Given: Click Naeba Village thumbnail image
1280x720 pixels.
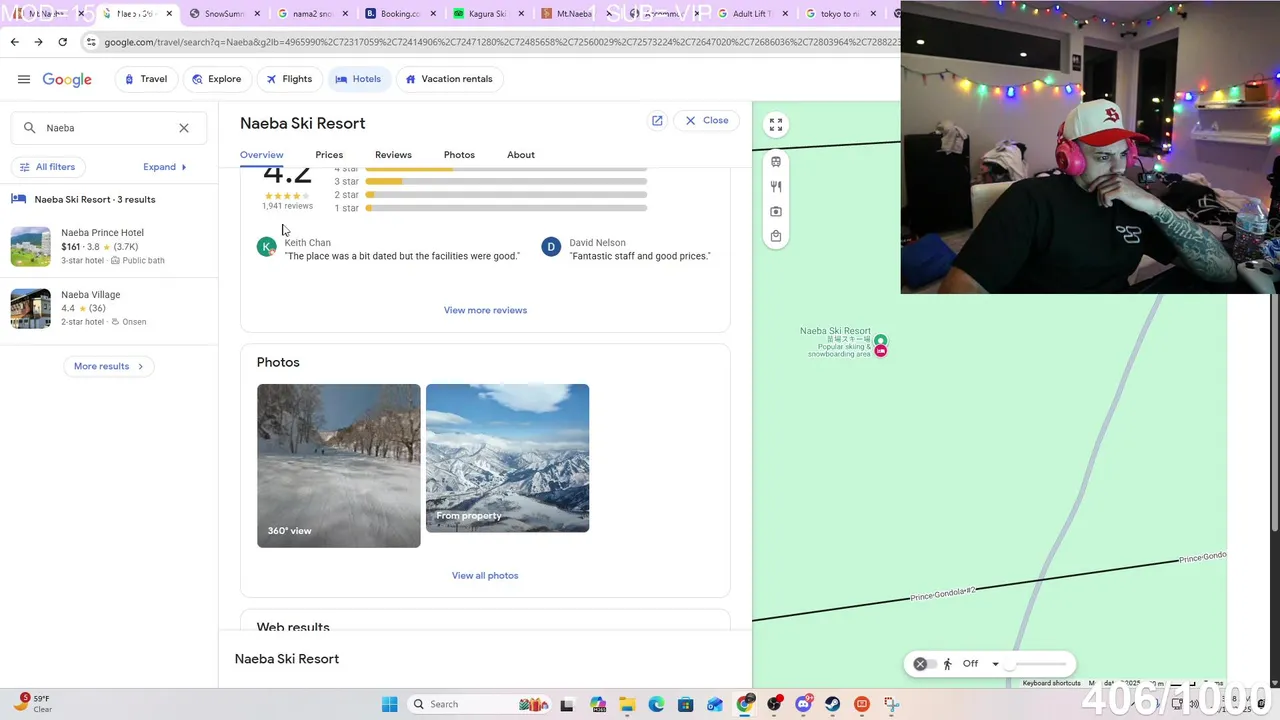Looking at the screenshot, I should 31,309.
